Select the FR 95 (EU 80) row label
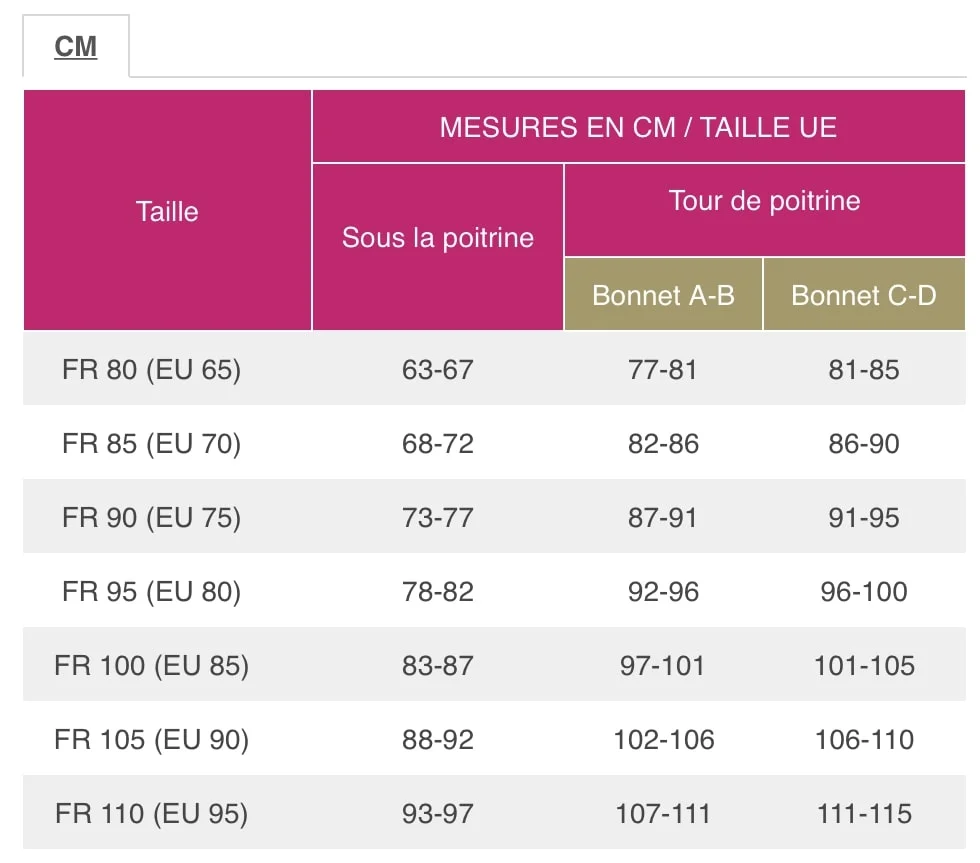Image resolution: width=980 pixels, height=863 pixels. coord(151,591)
